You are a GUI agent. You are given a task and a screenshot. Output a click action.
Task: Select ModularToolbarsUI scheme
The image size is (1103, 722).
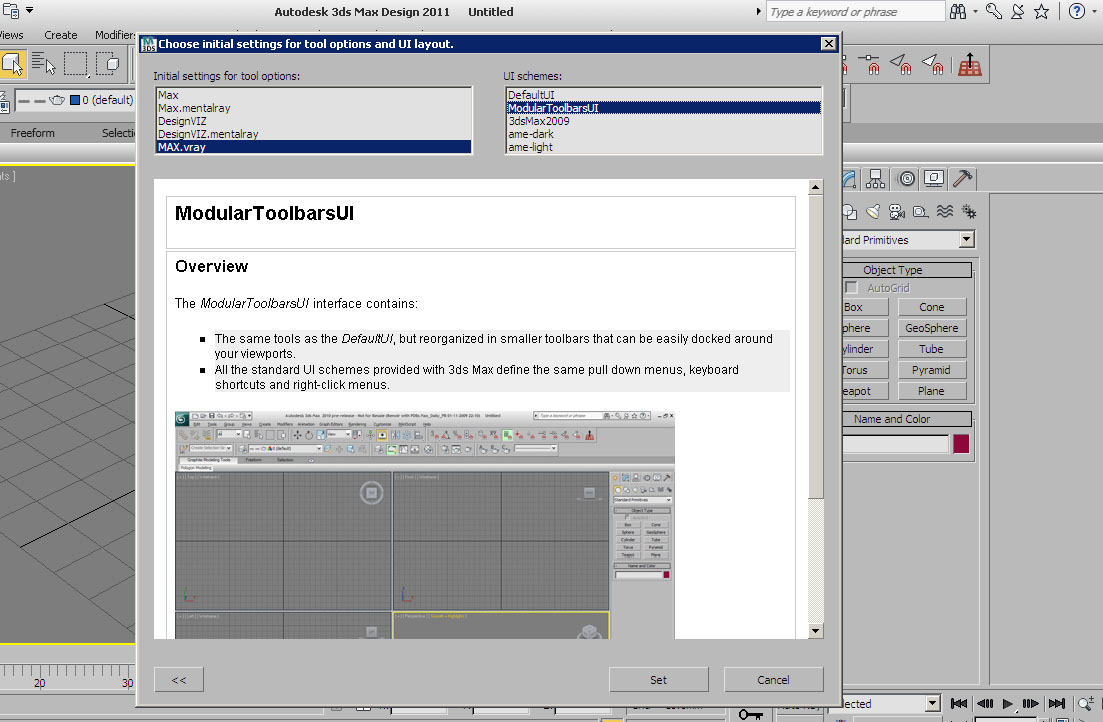663,108
